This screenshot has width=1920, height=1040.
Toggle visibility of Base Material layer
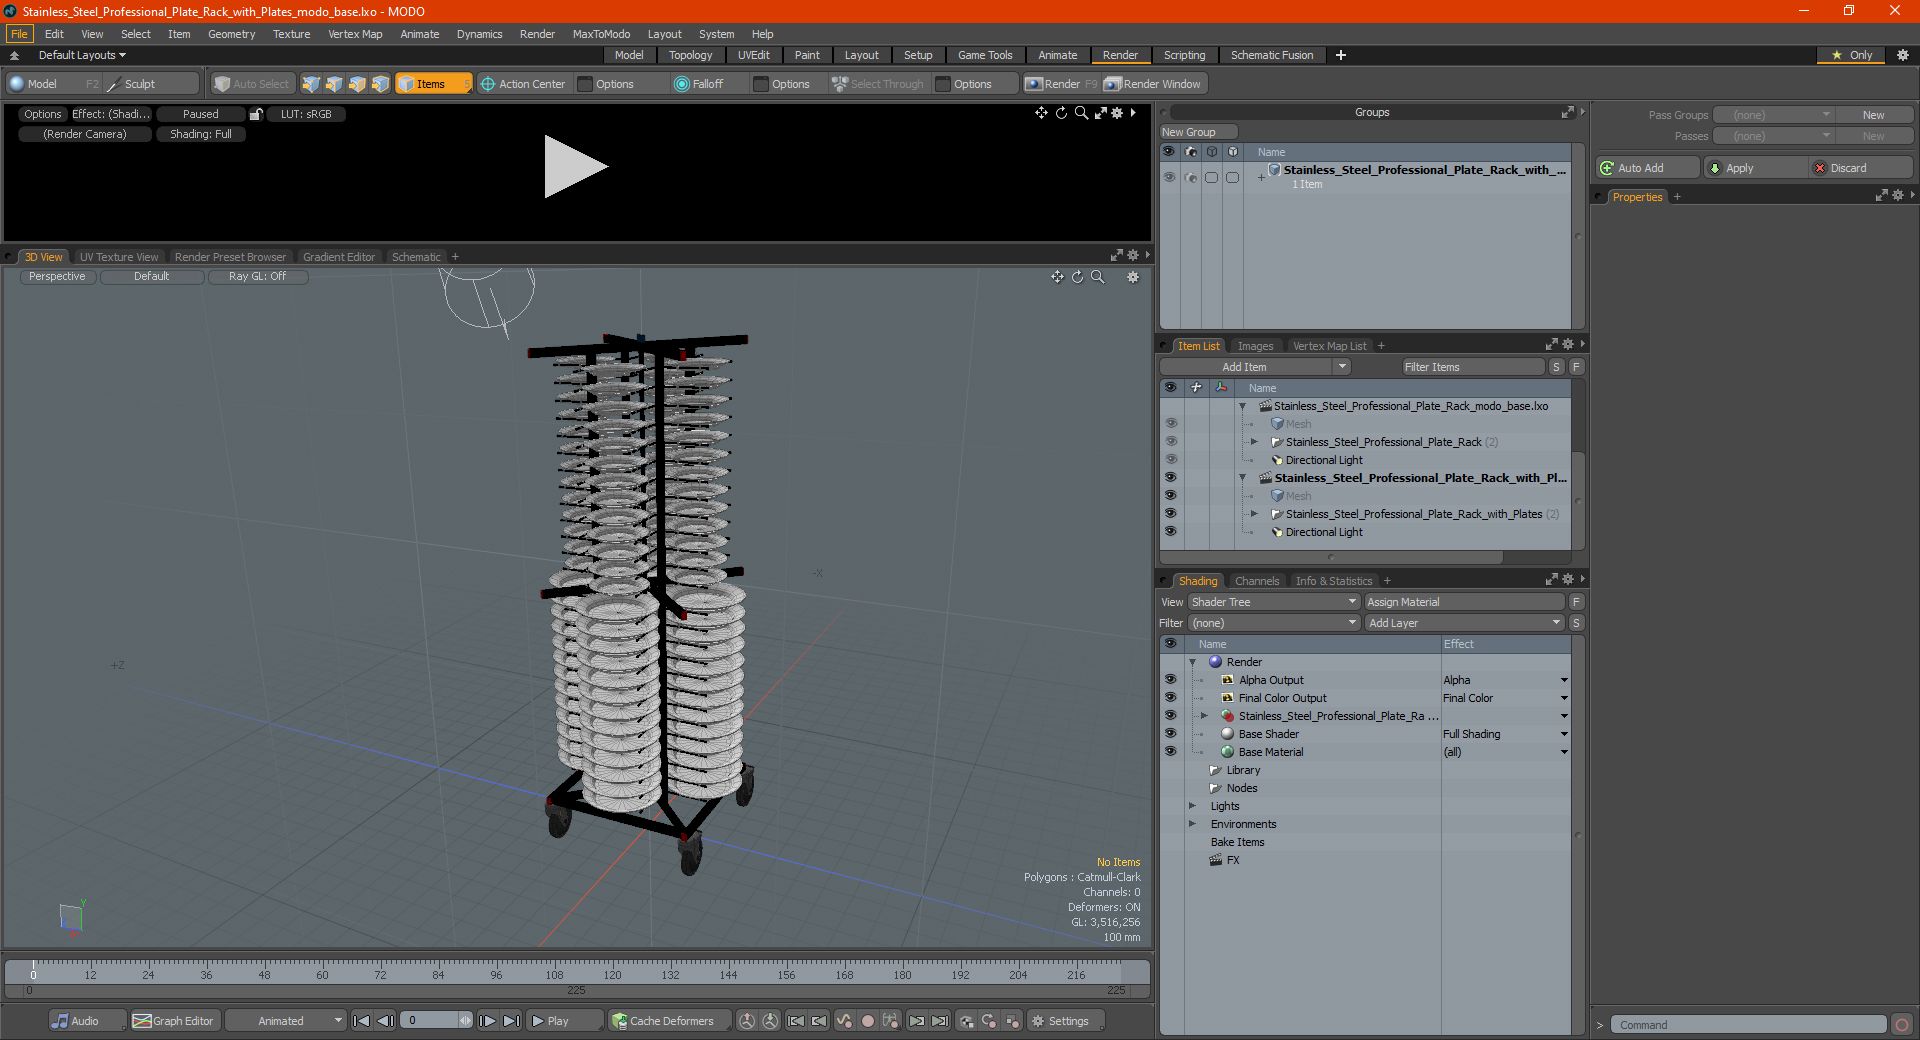pos(1170,752)
